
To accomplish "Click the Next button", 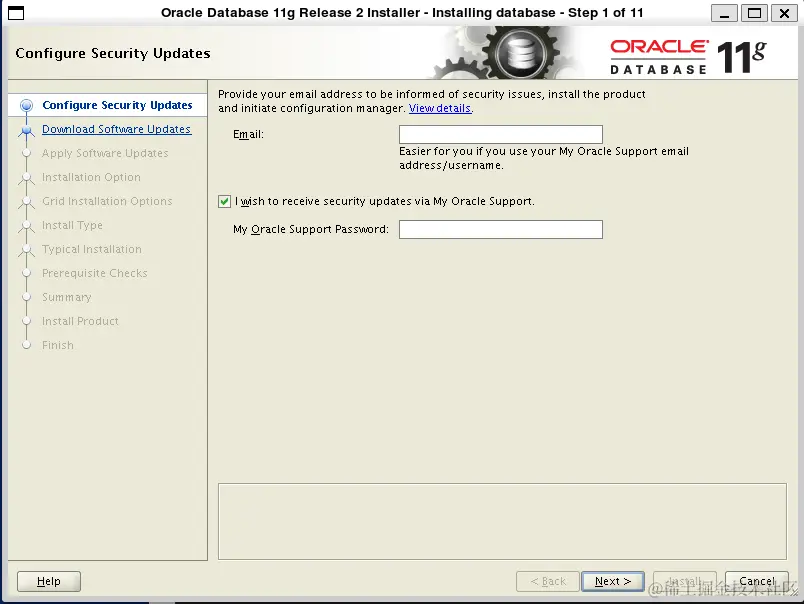I will [612, 580].
